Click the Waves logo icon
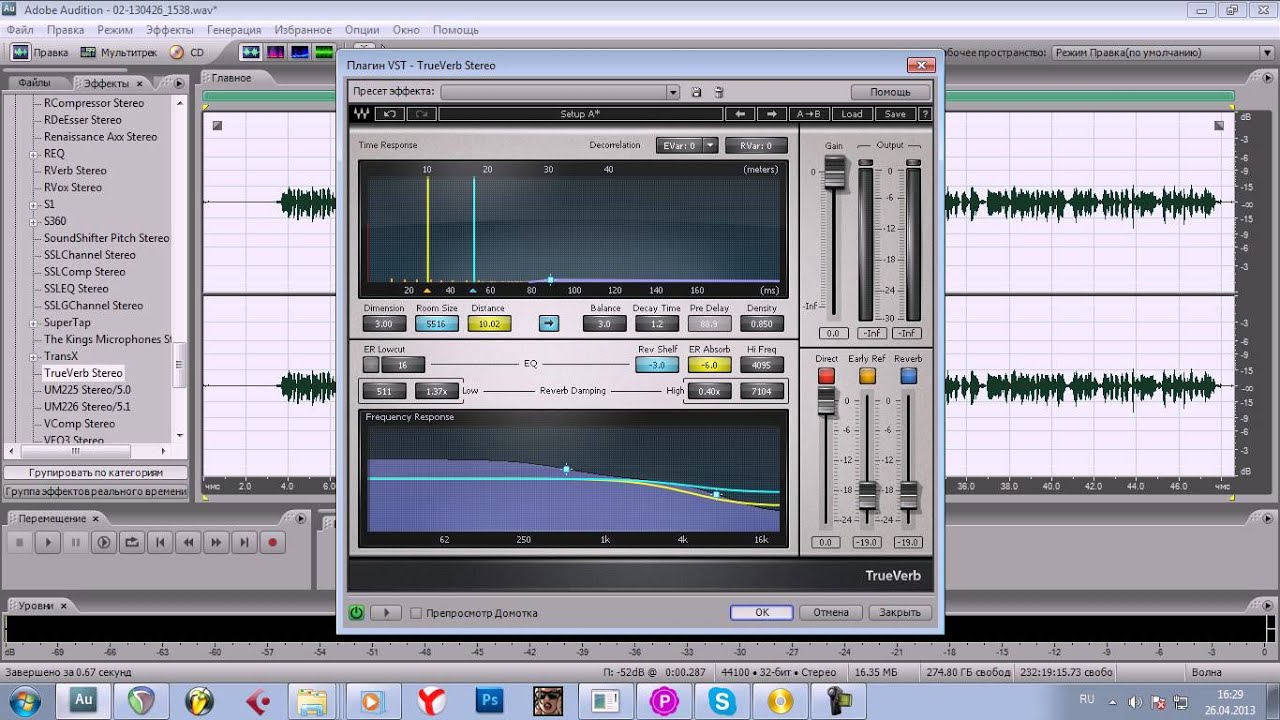The width and height of the screenshot is (1280, 720). click(x=361, y=114)
